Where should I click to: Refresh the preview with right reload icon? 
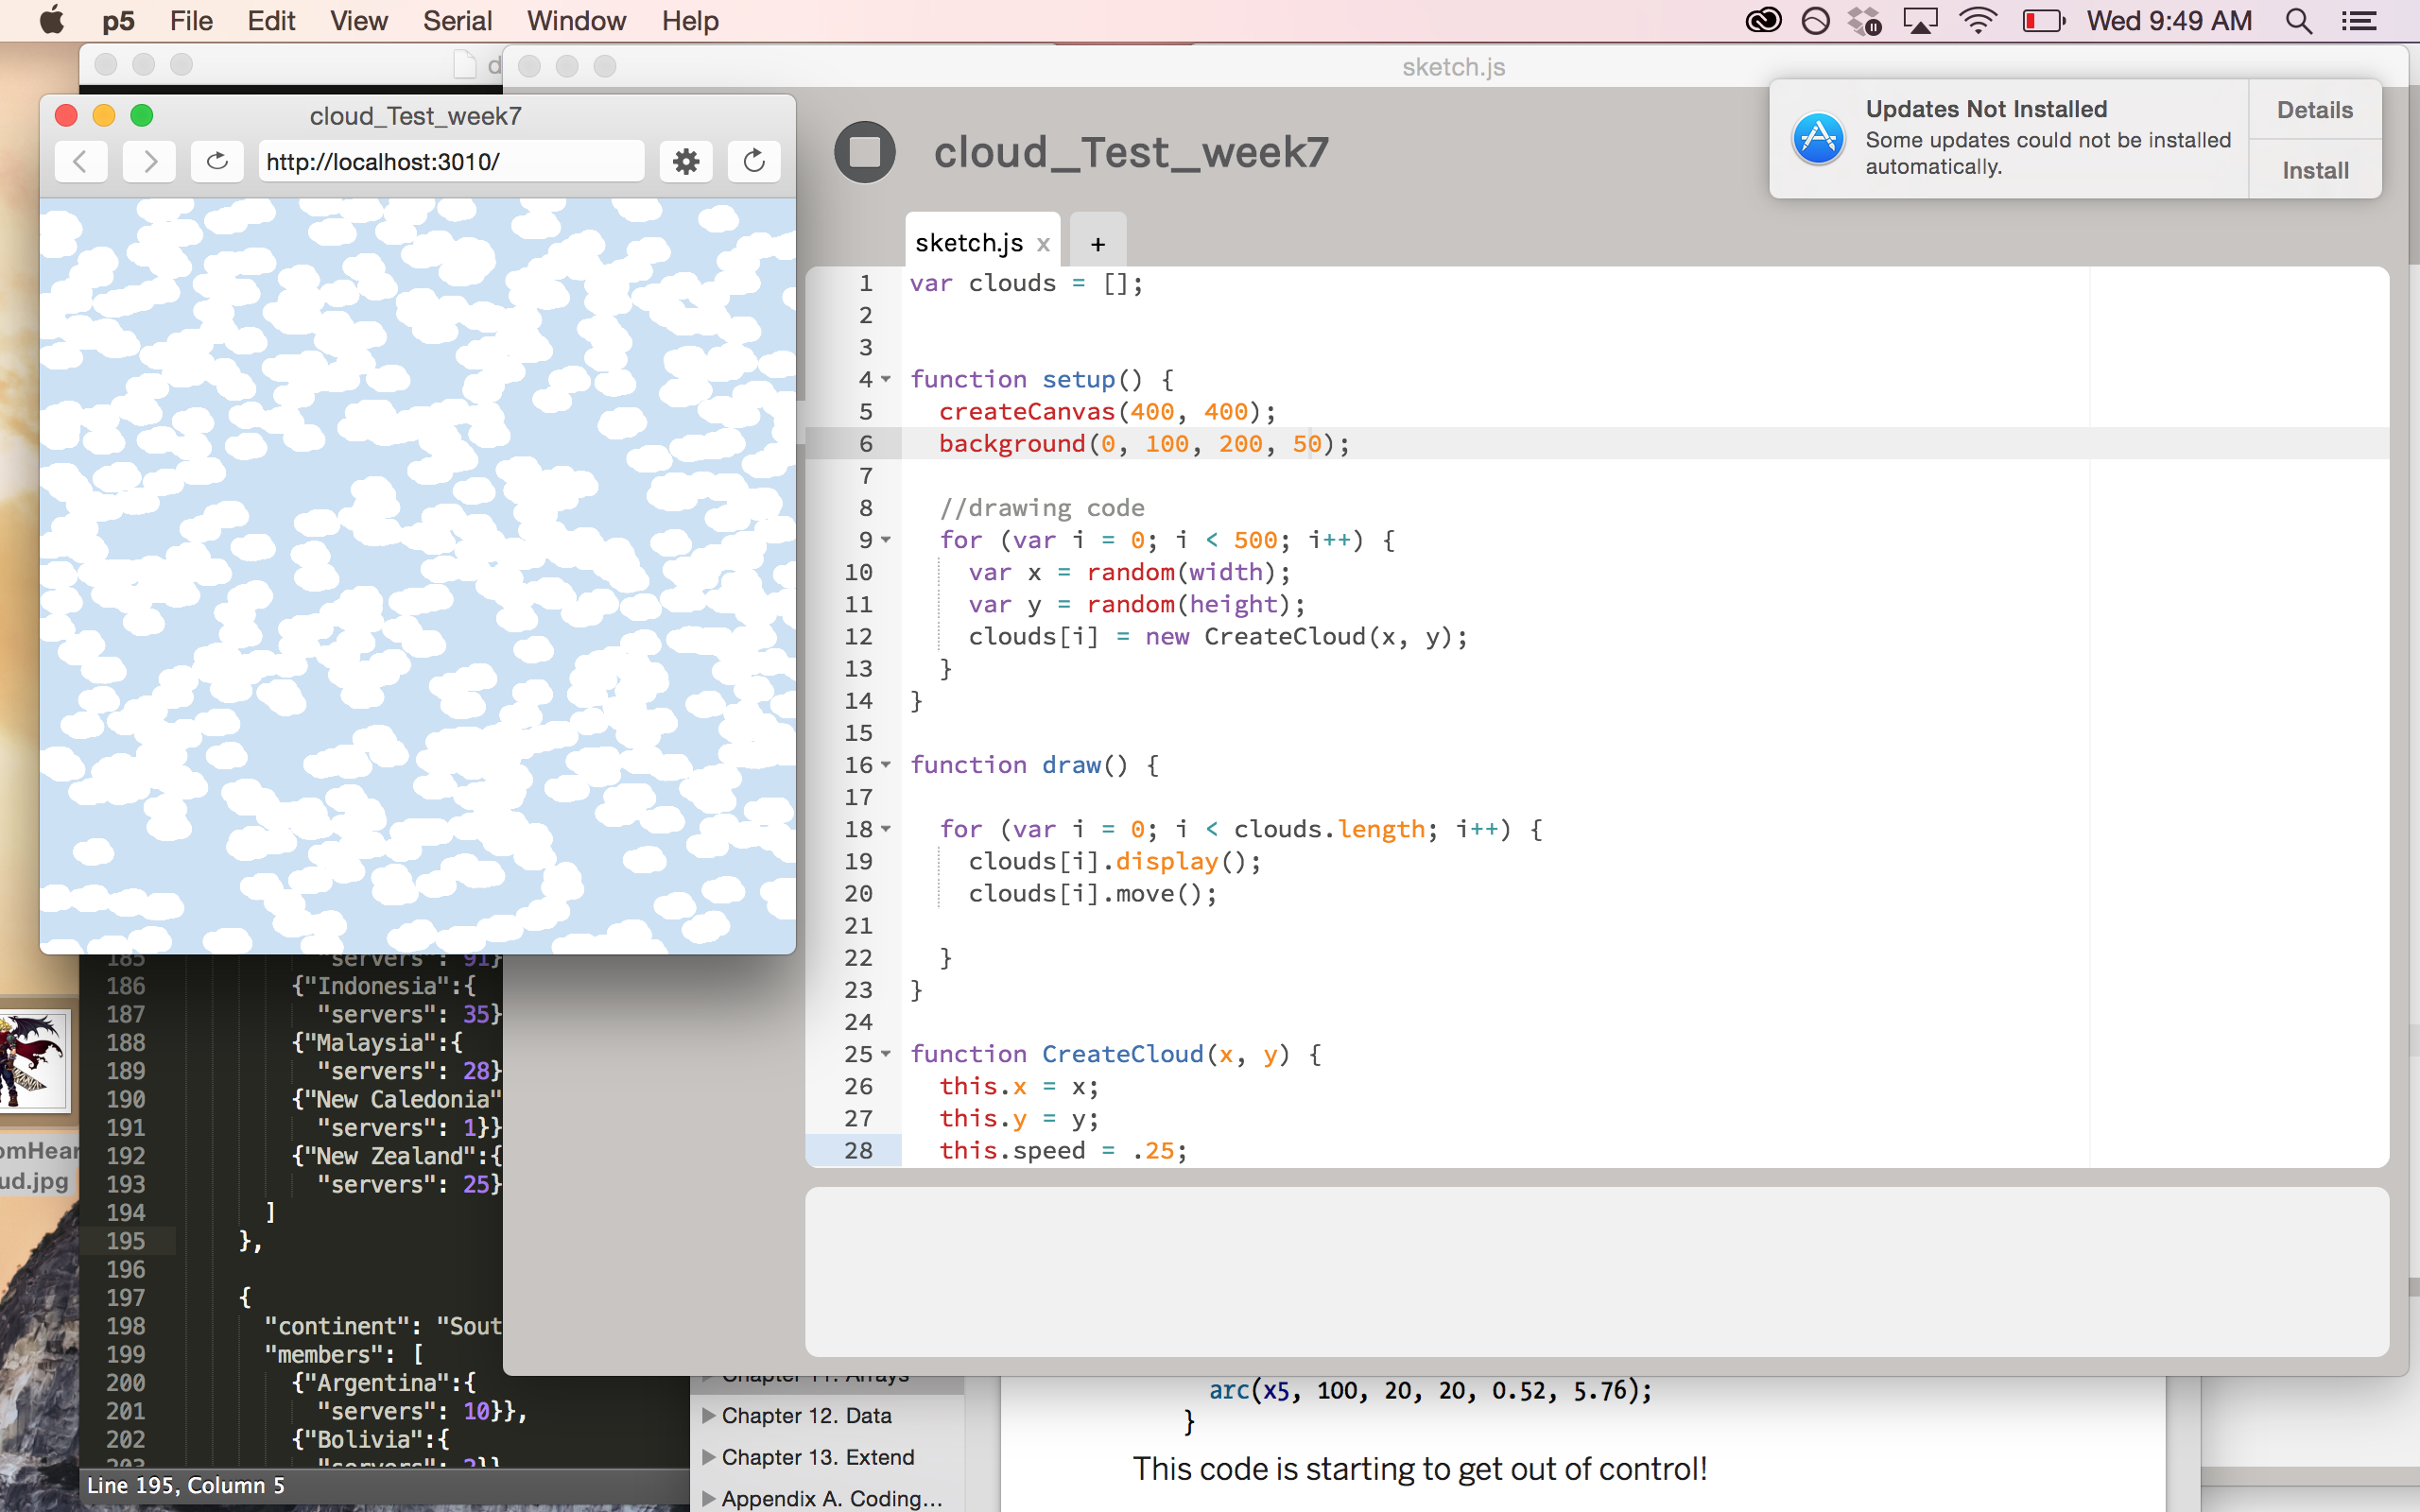[754, 161]
